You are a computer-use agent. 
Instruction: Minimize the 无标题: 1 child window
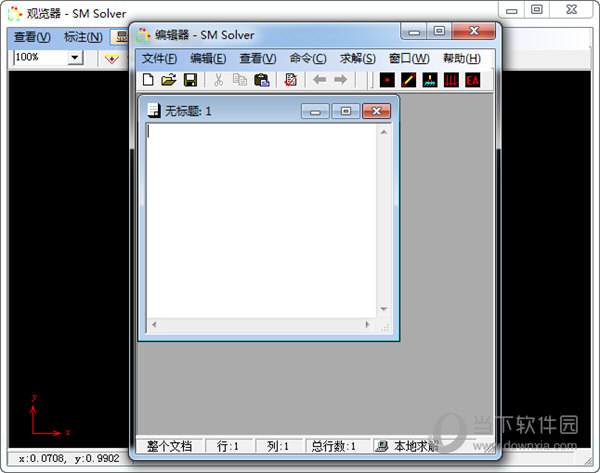(315, 111)
